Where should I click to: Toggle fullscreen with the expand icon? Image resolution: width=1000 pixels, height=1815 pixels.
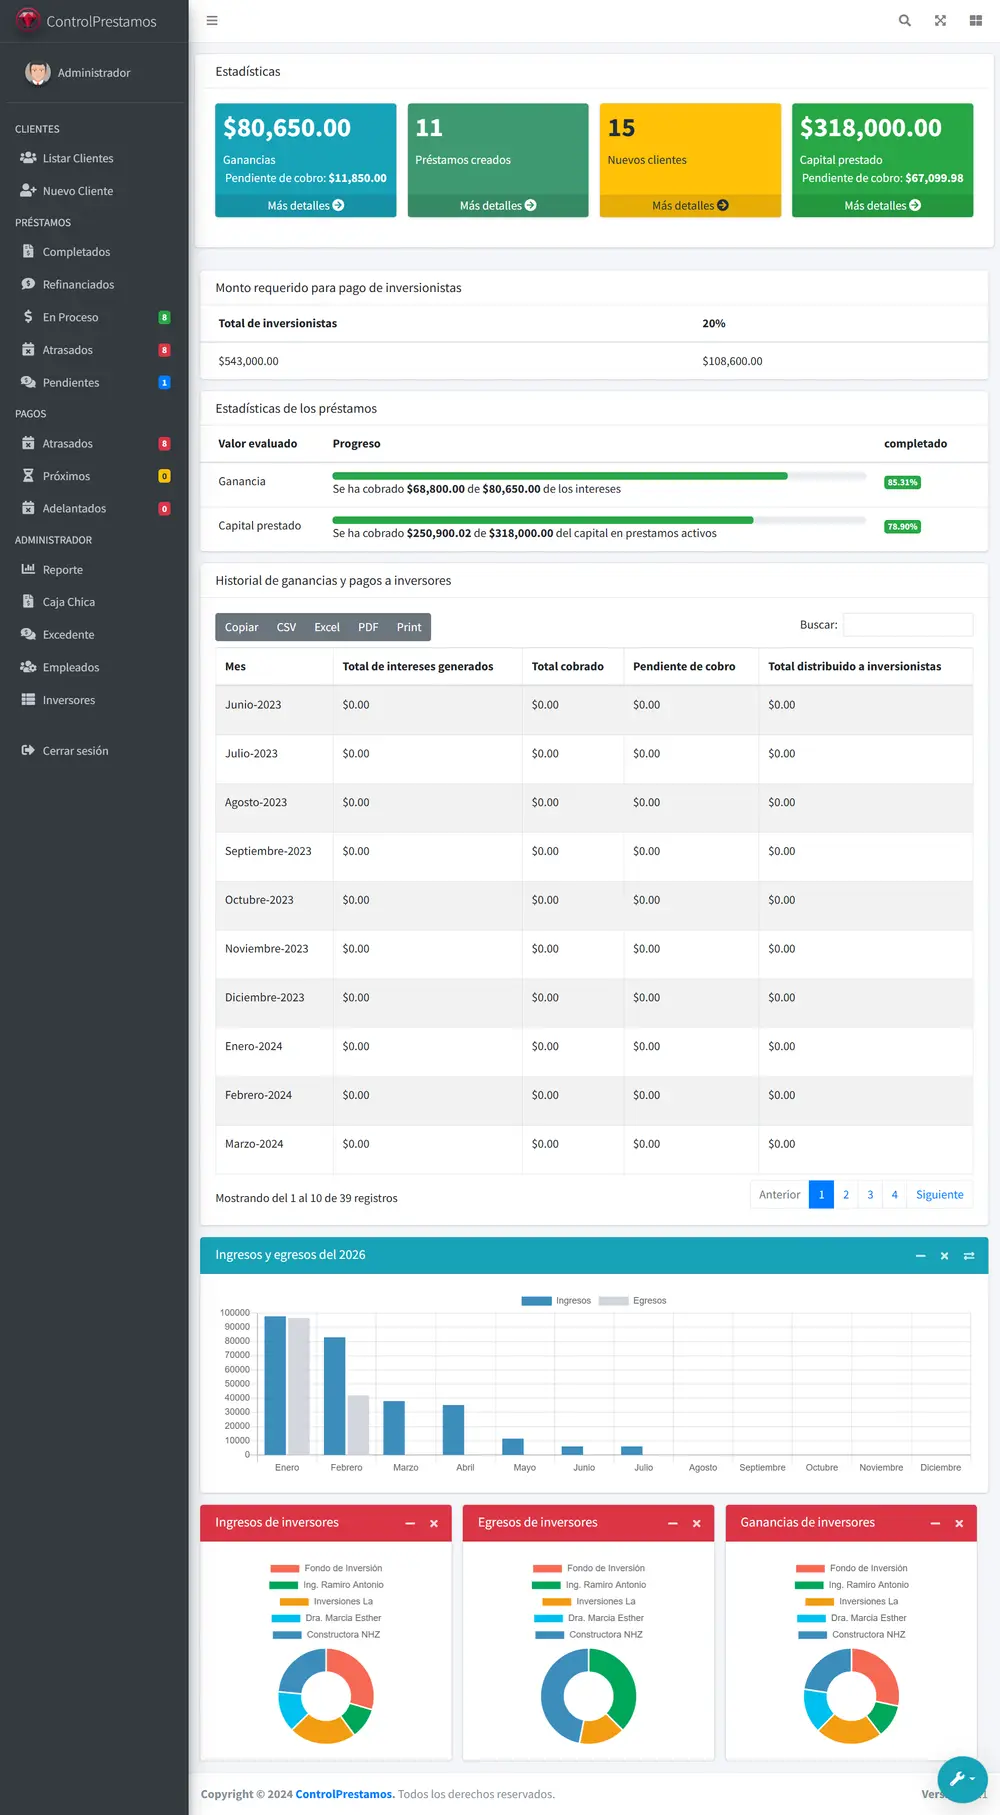(x=940, y=21)
